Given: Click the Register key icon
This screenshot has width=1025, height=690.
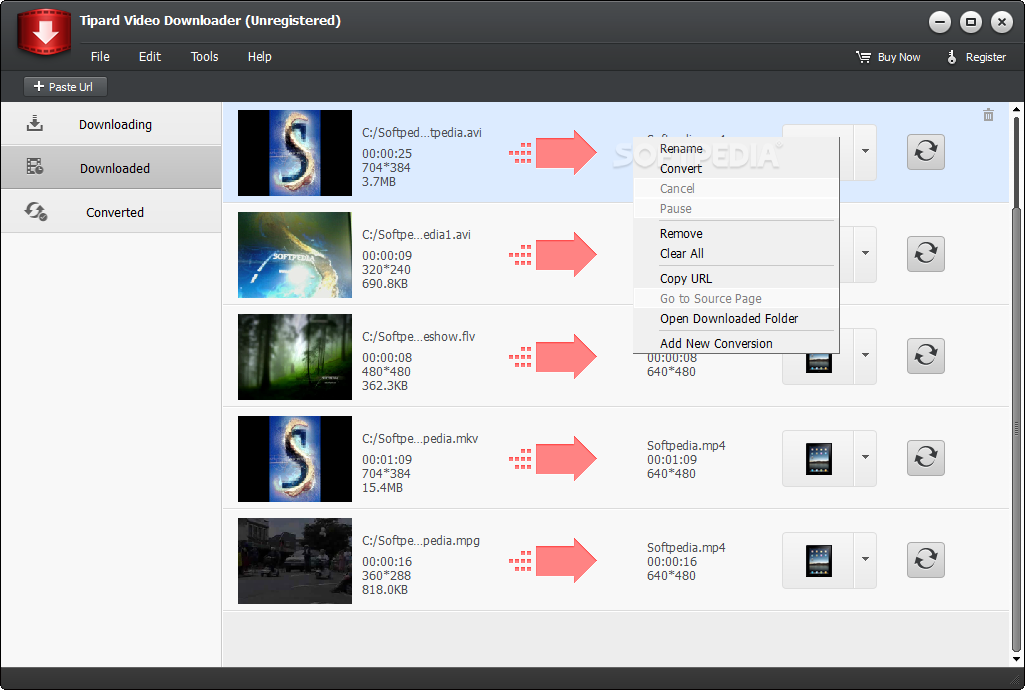Looking at the screenshot, I should 952,57.
